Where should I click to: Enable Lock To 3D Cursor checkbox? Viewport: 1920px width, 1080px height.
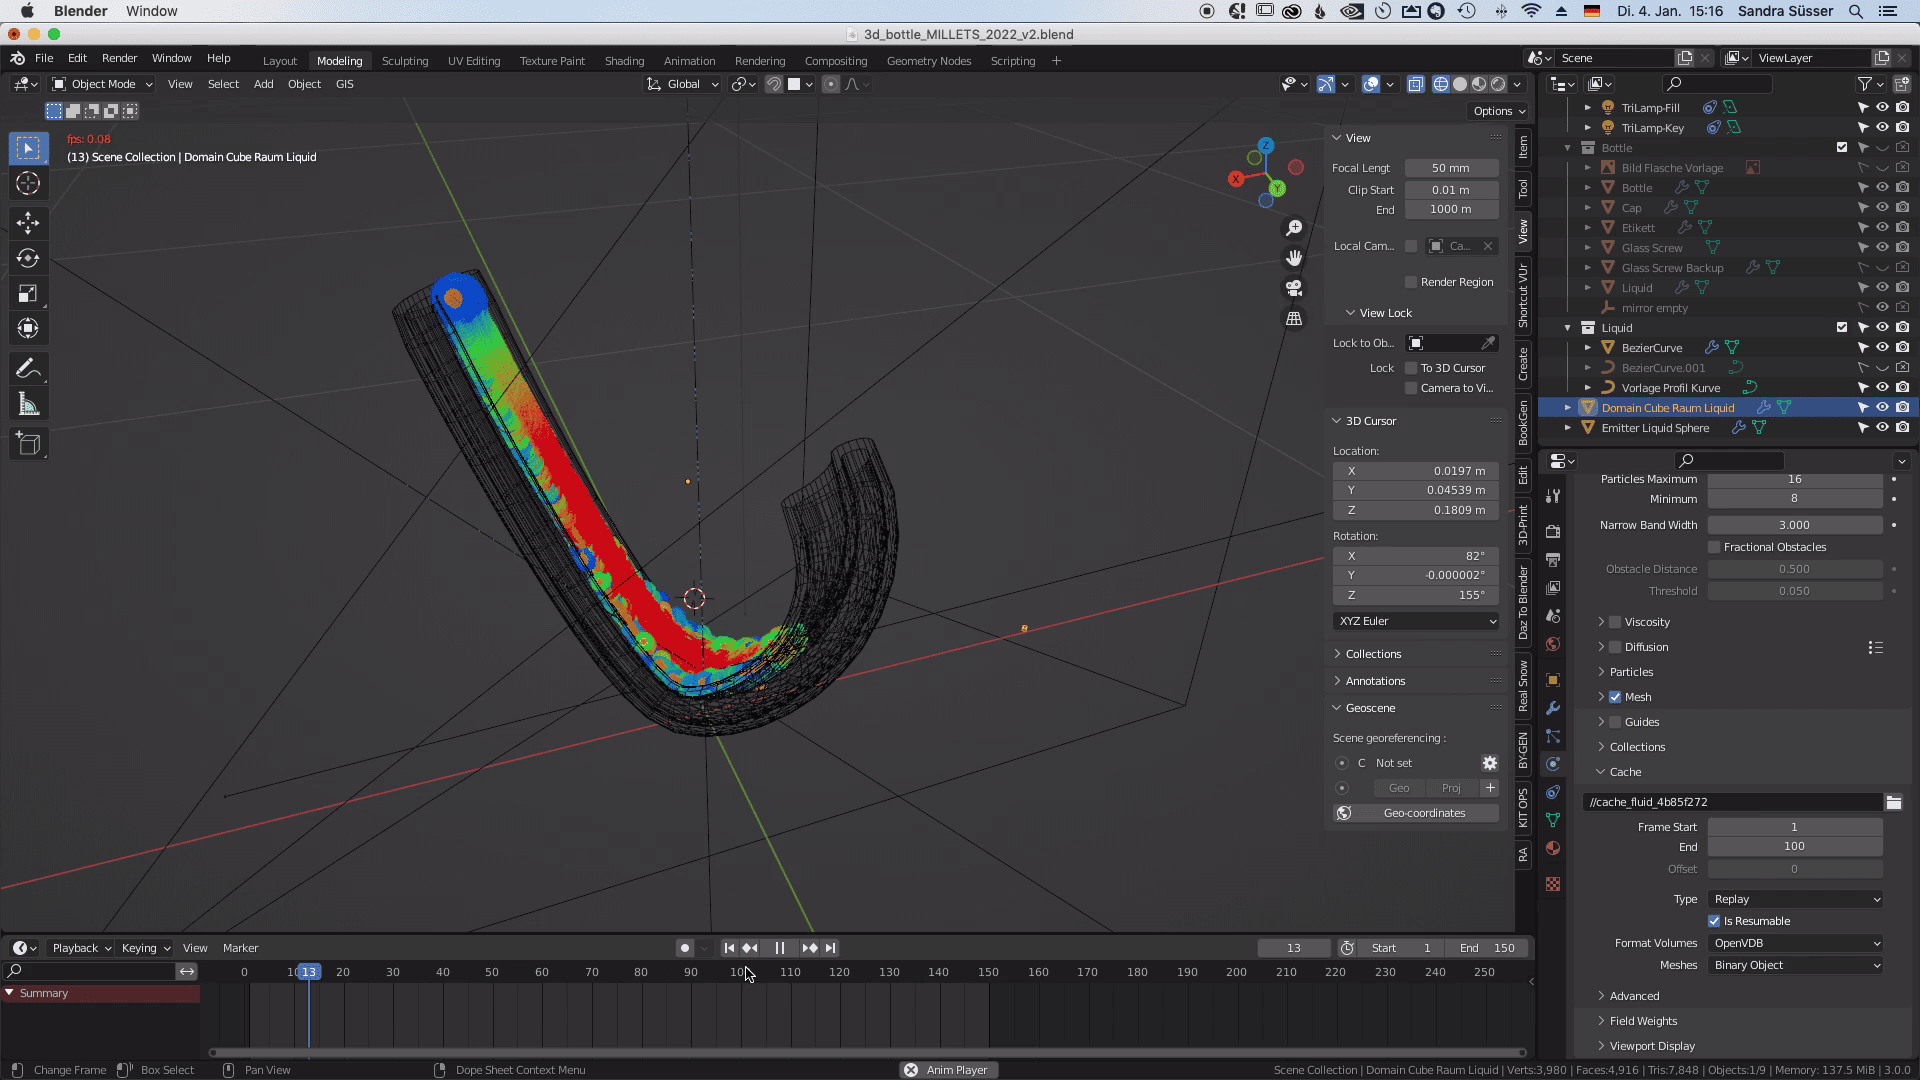(x=1411, y=368)
